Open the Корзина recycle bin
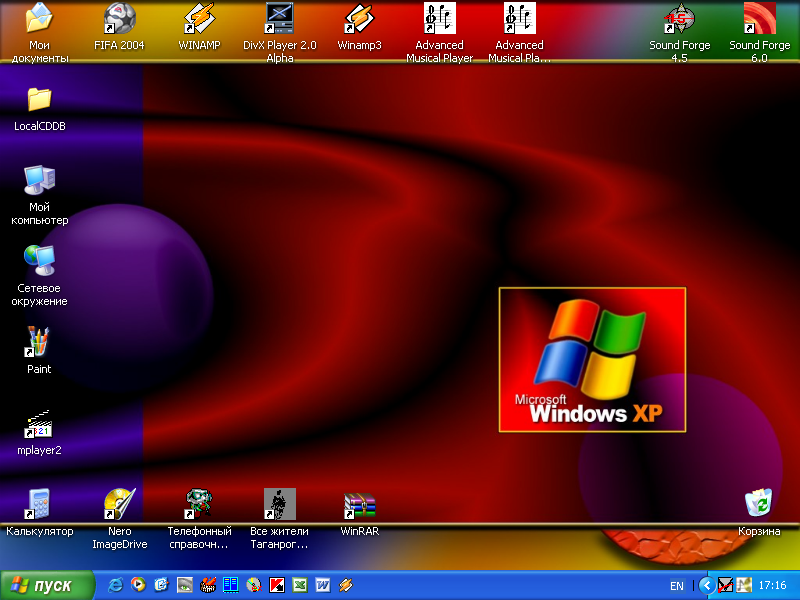 coord(759,504)
